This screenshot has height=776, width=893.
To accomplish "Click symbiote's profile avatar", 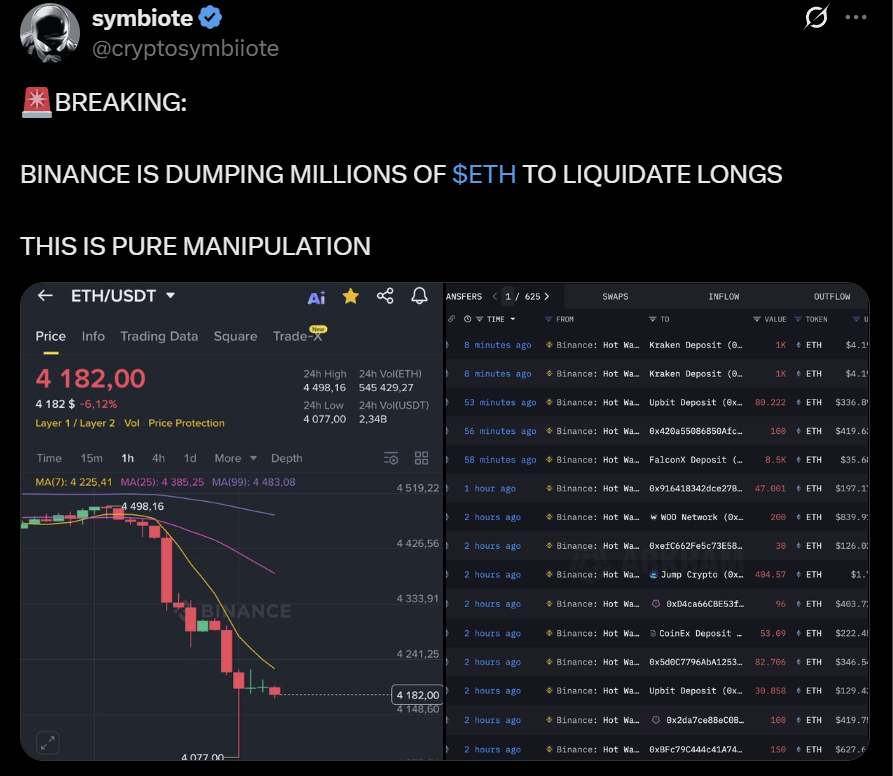I will pyautogui.click(x=49, y=33).
